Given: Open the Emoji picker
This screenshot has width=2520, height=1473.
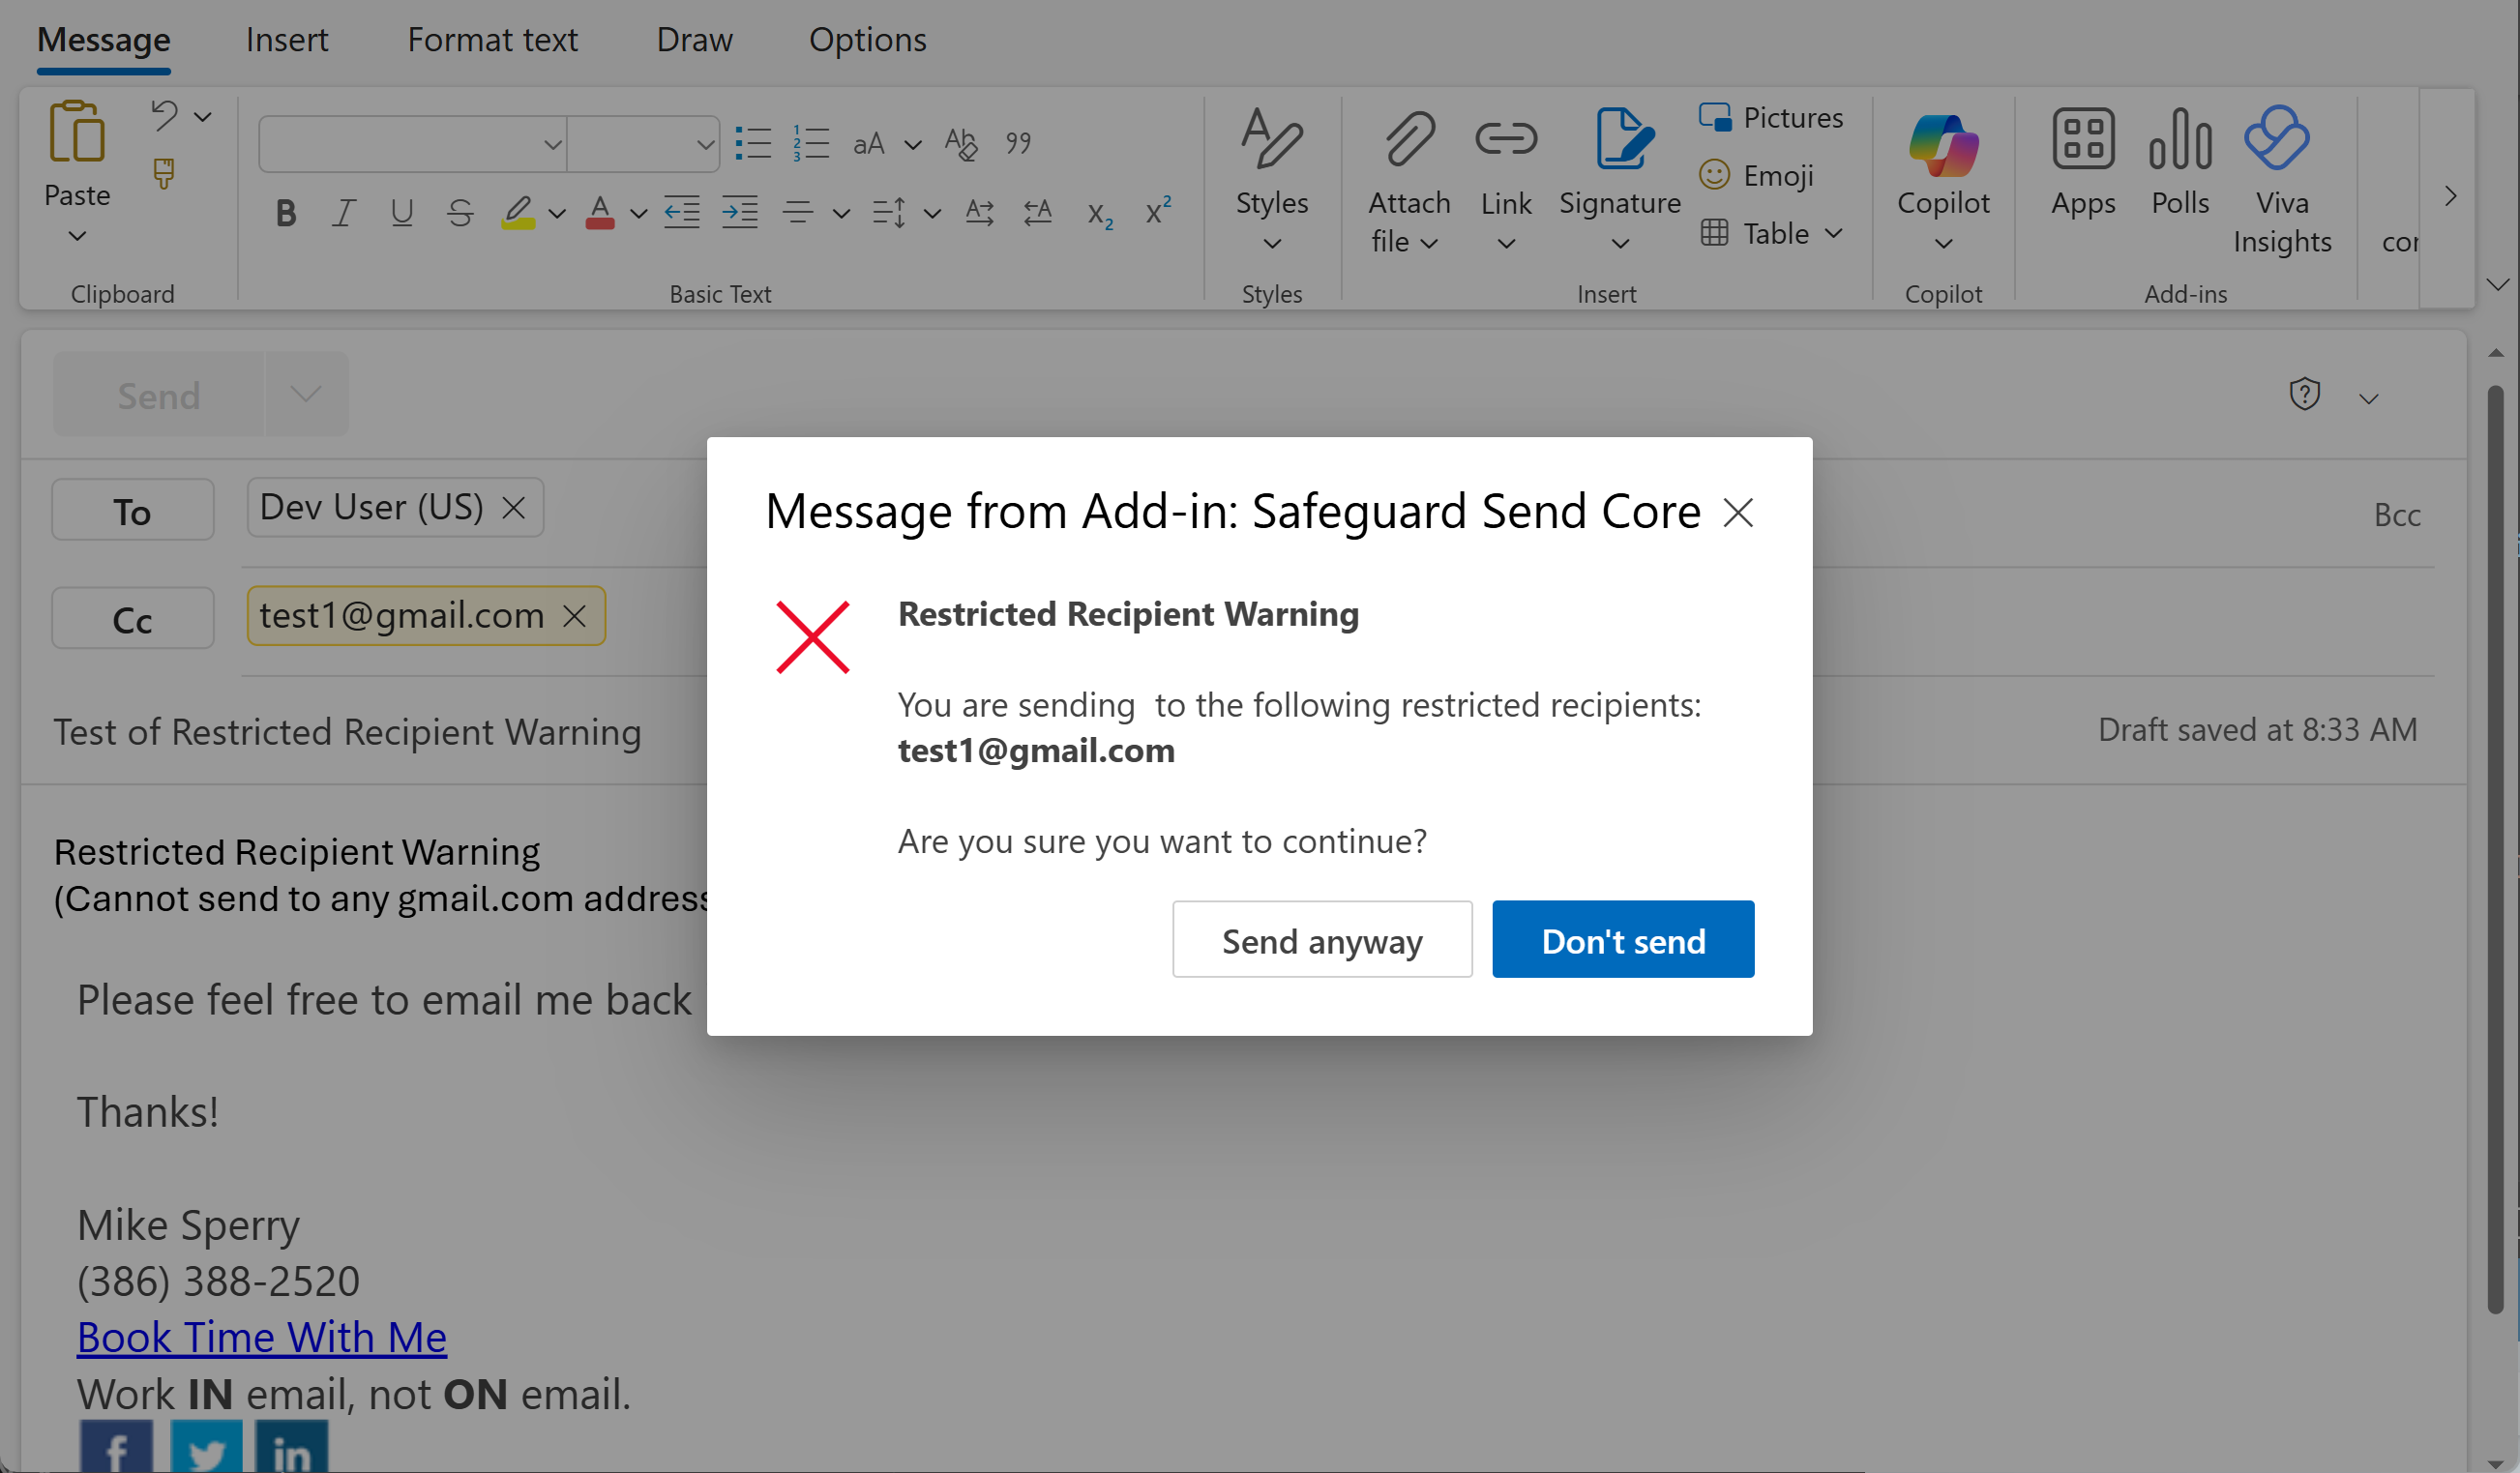Looking at the screenshot, I should click(1756, 176).
